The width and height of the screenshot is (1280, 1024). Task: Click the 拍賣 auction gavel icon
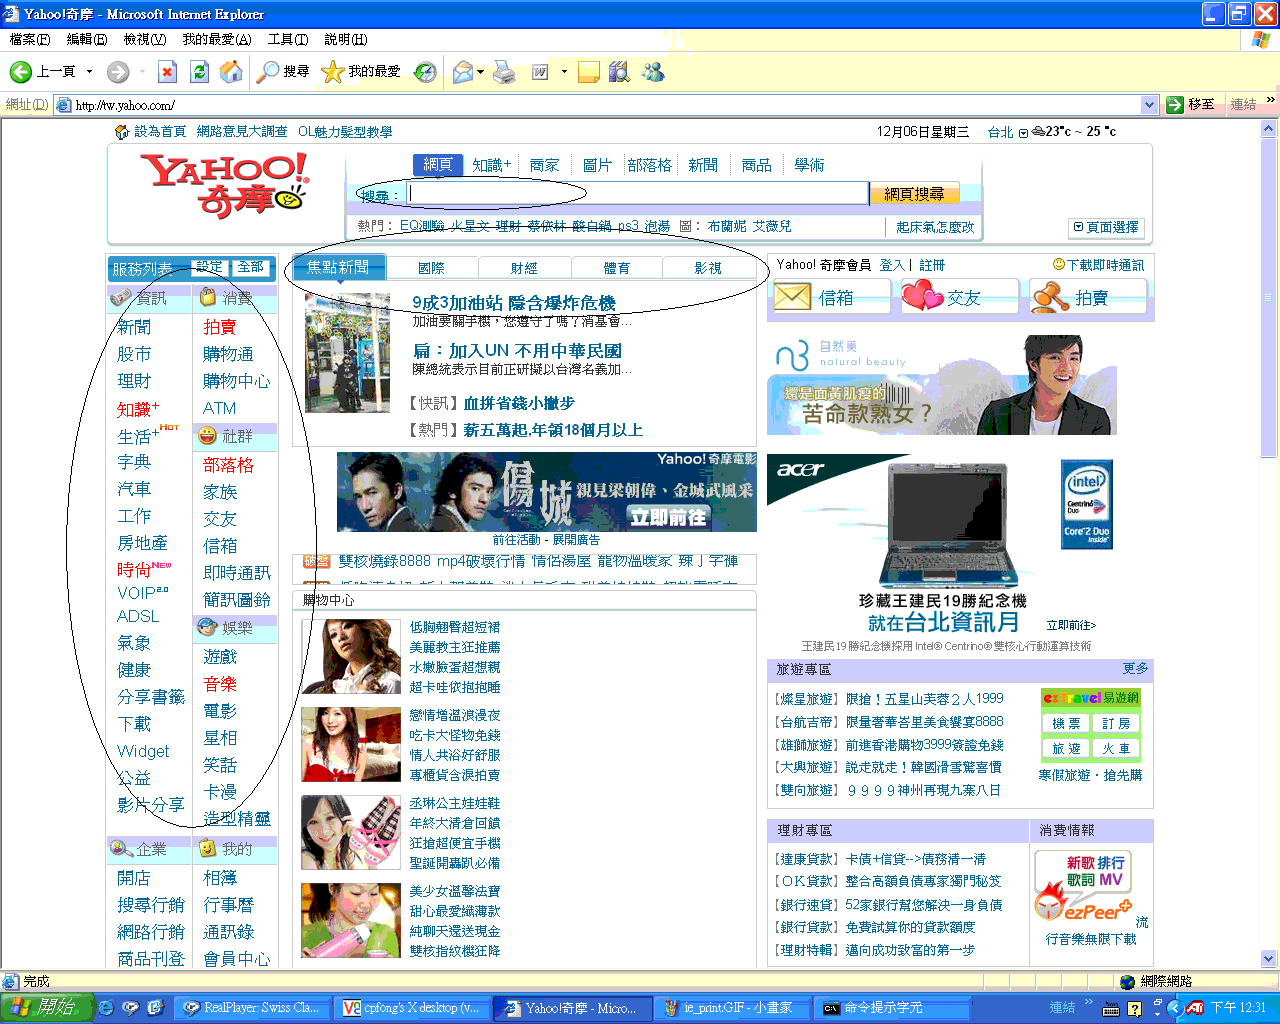pos(1051,297)
